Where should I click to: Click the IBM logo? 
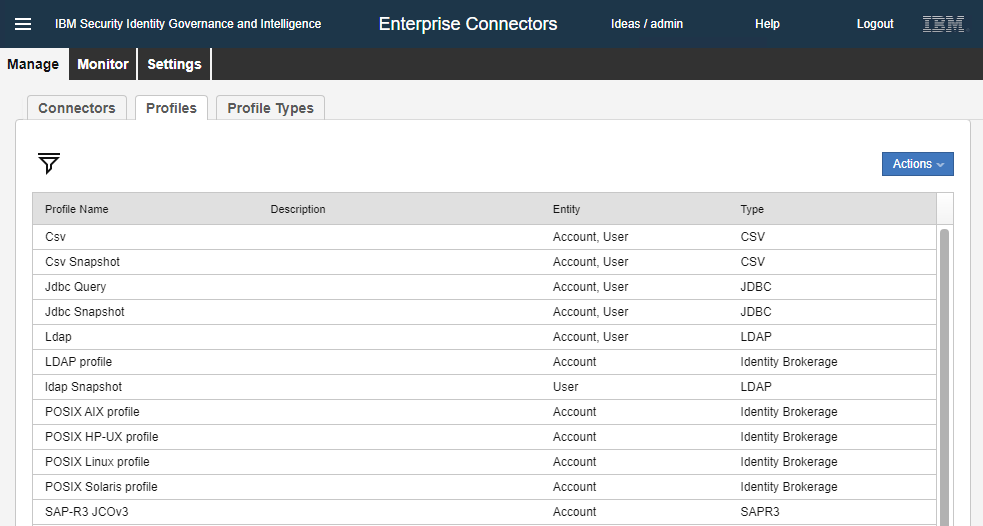pyautogui.click(x=944, y=24)
